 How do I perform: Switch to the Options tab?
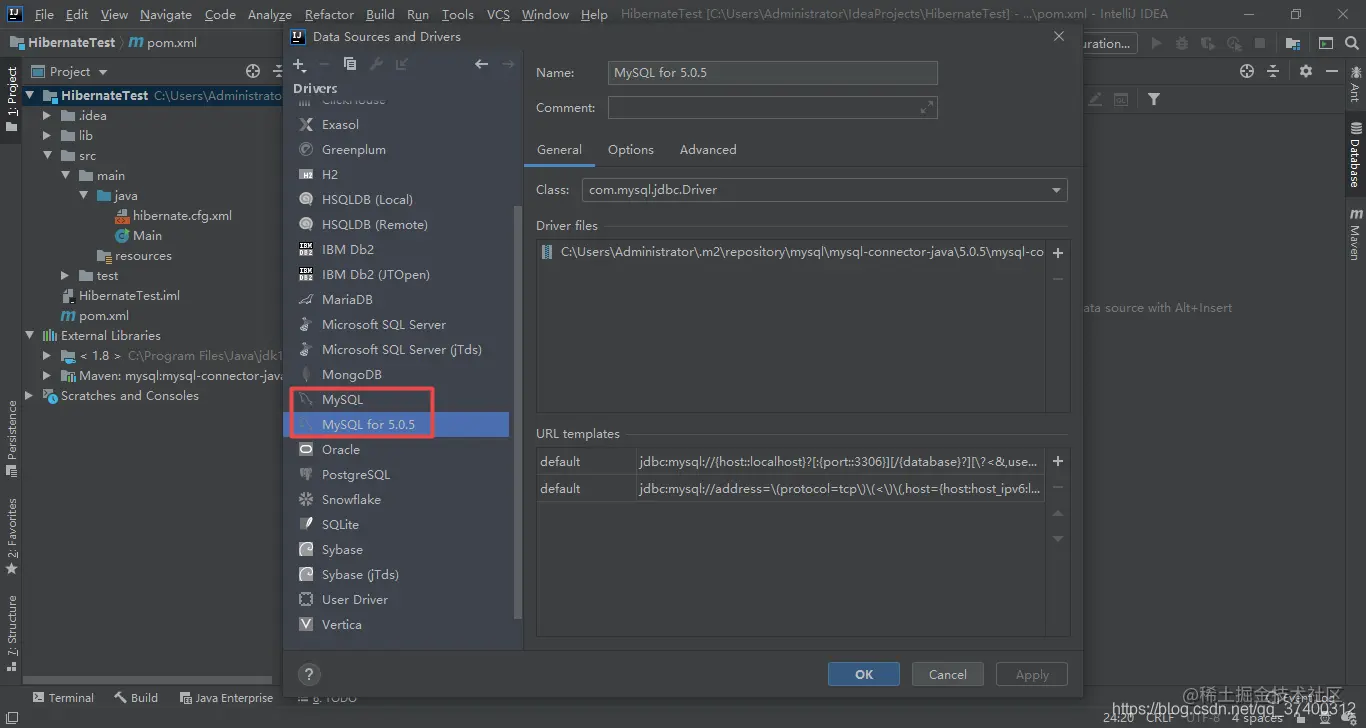pyautogui.click(x=631, y=150)
